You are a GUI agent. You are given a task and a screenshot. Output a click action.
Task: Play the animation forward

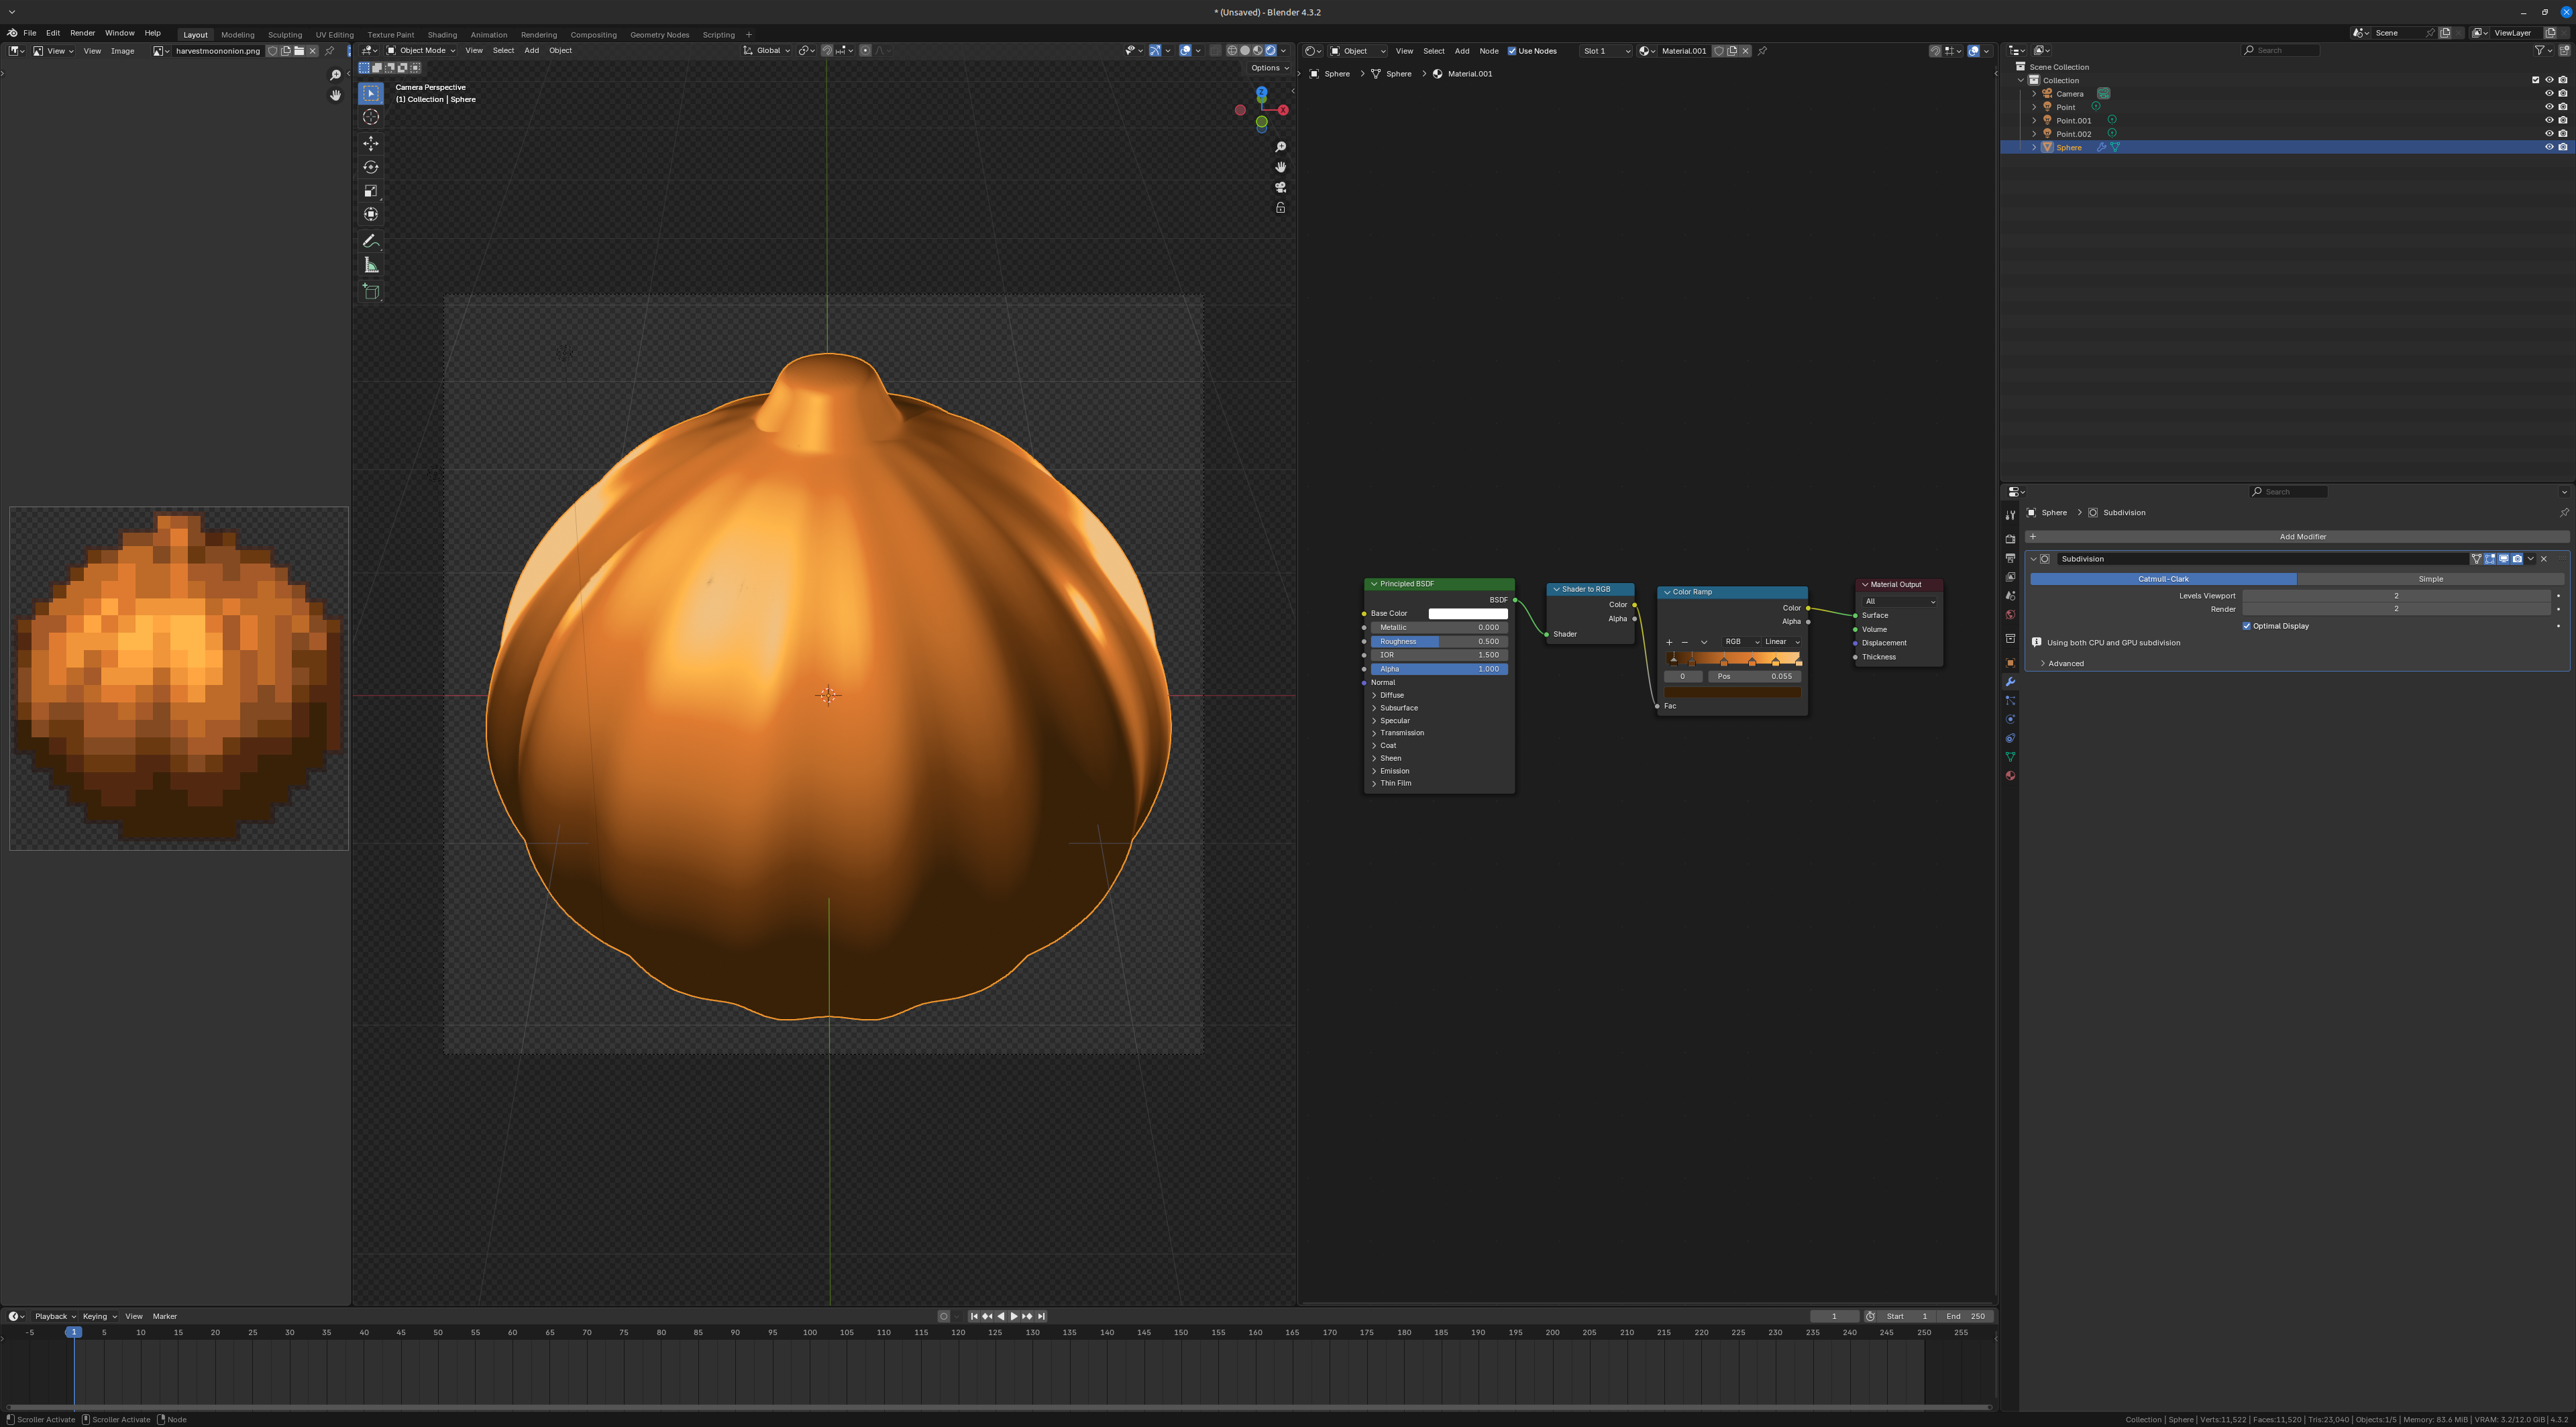[1014, 1317]
